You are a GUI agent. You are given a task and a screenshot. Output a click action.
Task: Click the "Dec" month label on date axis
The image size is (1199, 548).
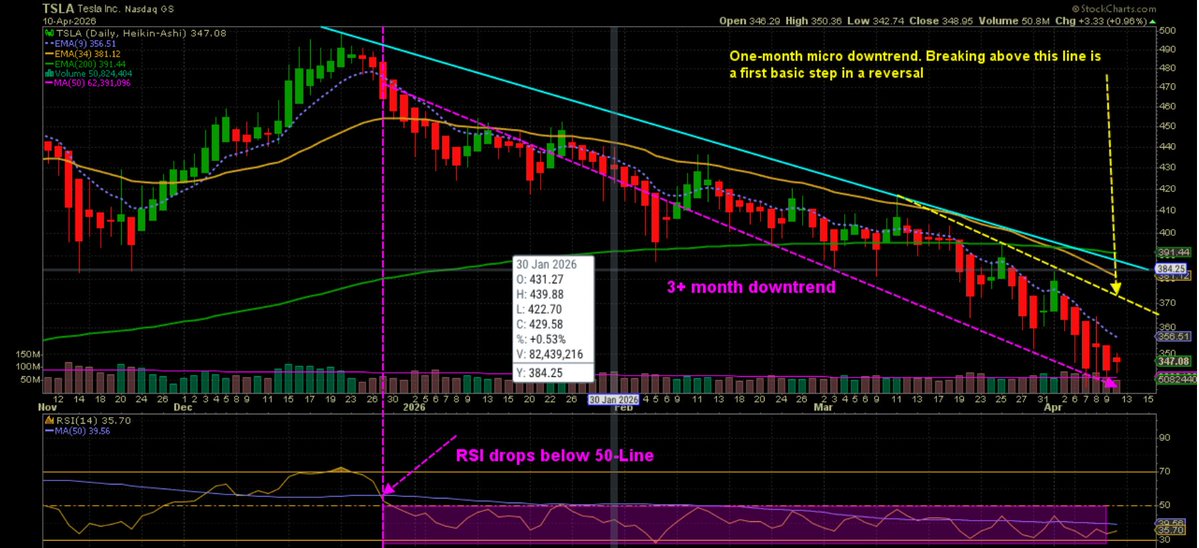point(182,408)
